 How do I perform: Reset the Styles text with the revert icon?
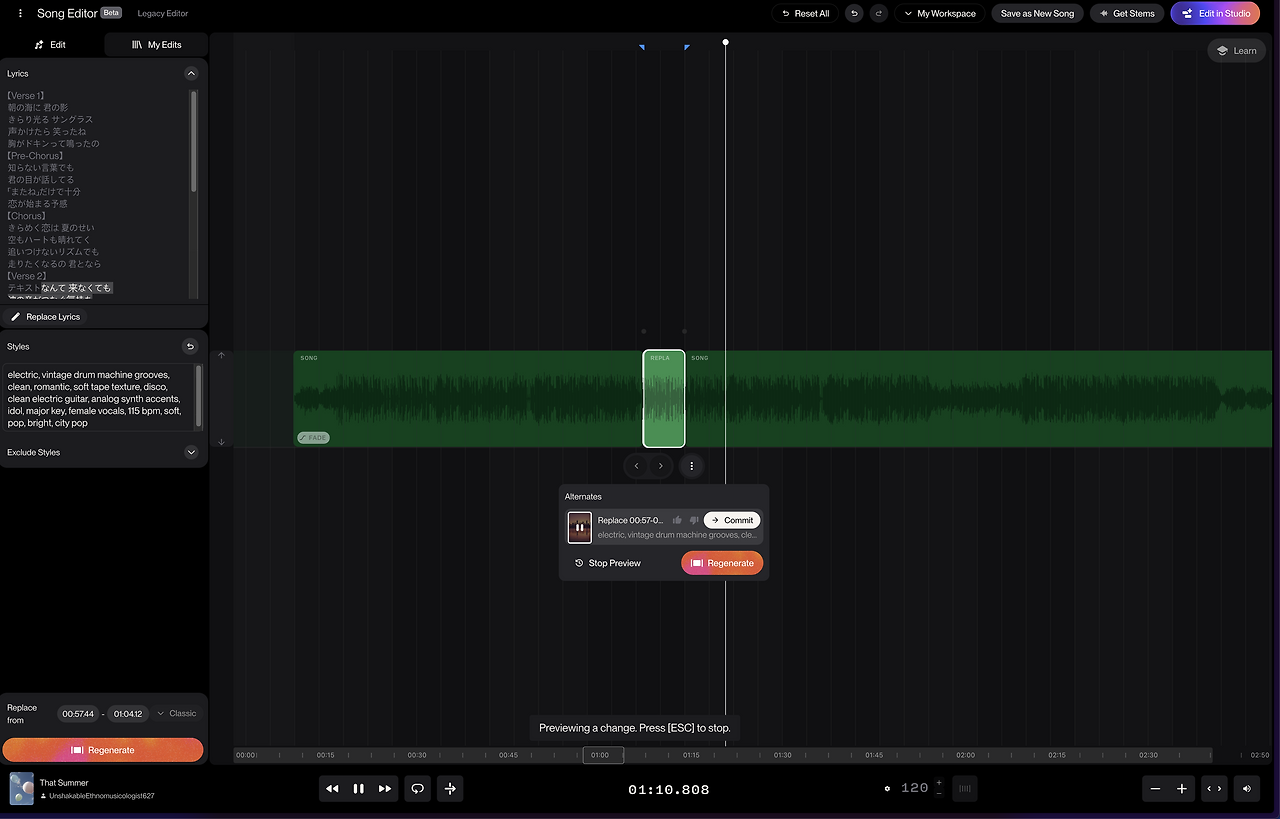[190, 347]
